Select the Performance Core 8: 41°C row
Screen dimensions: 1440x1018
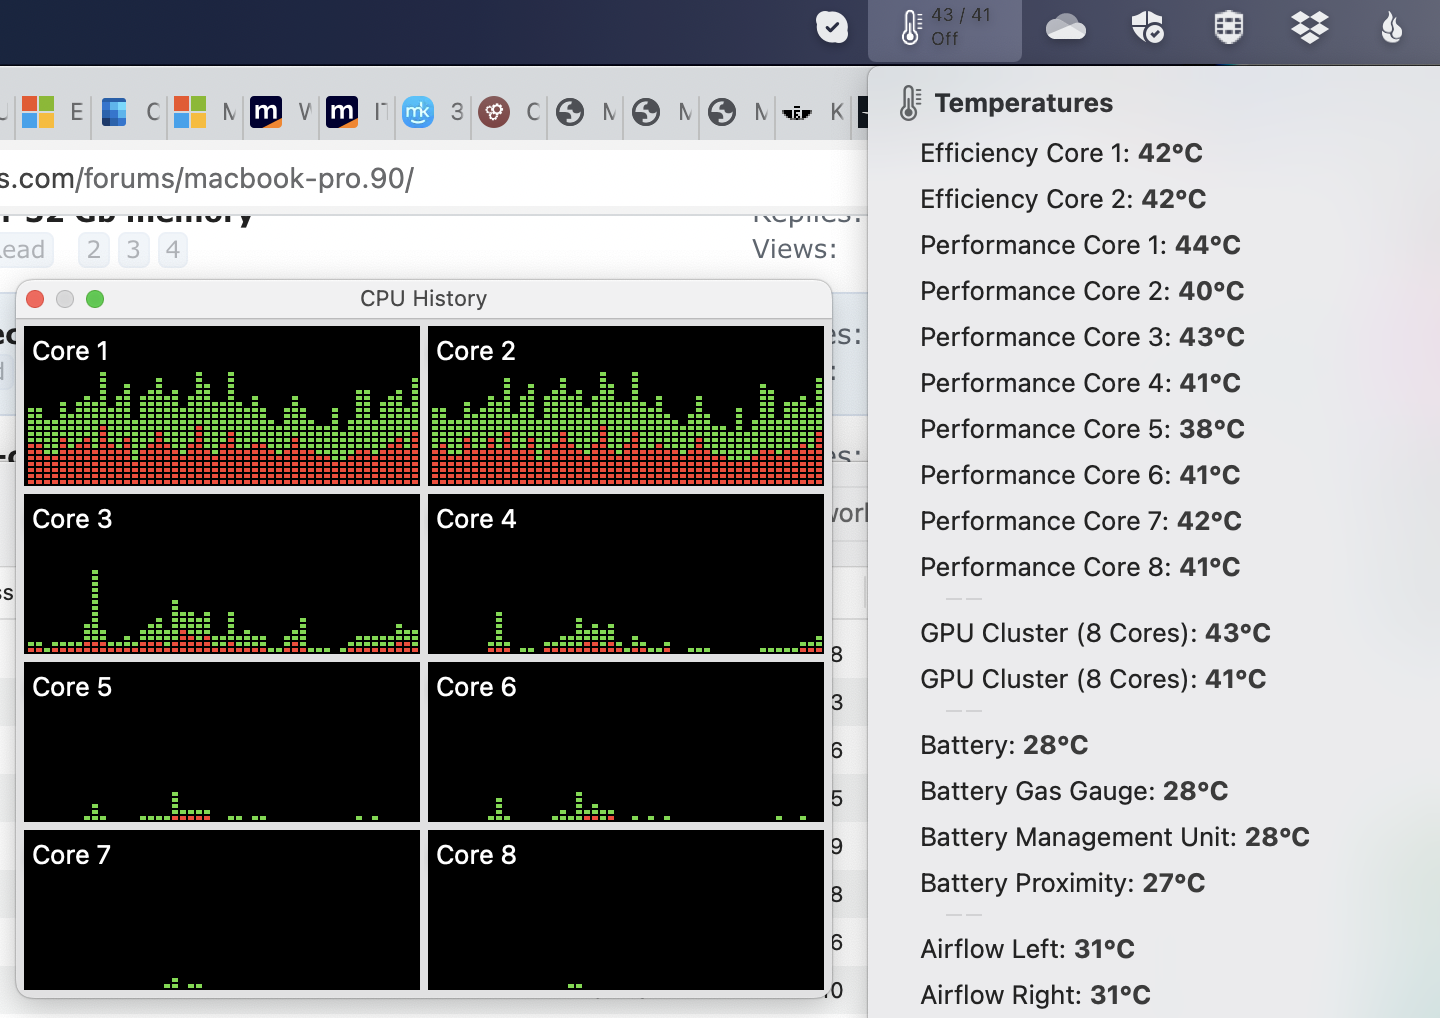pyautogui.click(x=1154, y=567)
